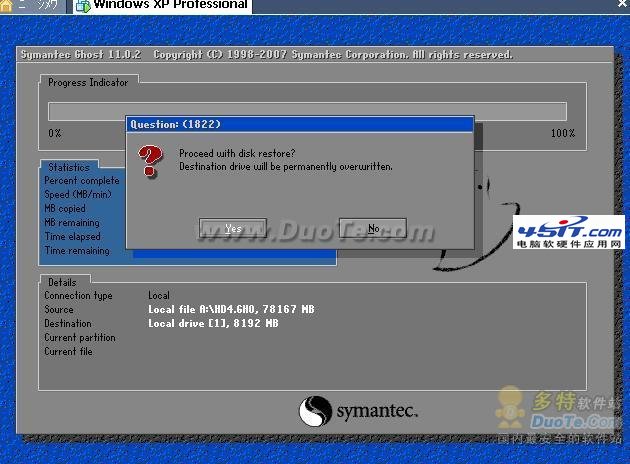The image size is (630, 464).
Task: Click the Source label
Action: pyautogui.click(x=59, y=310)
